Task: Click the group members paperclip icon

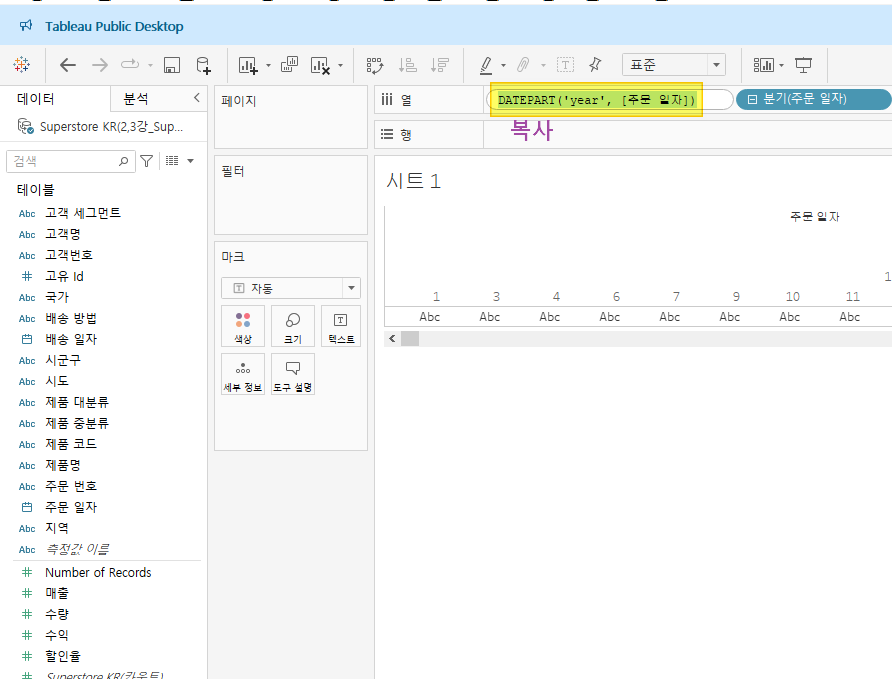Action: 523,65
